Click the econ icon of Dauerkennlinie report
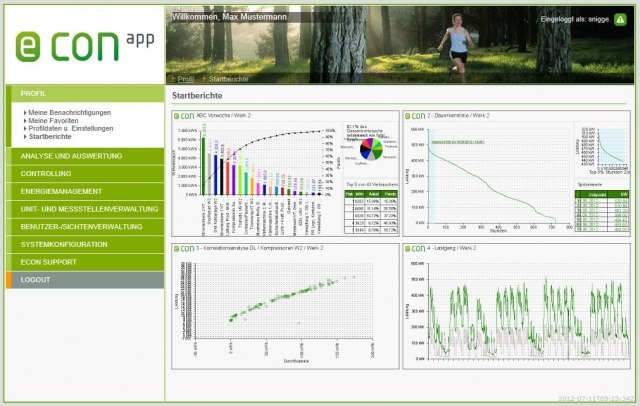 click(x=416, y=116)
